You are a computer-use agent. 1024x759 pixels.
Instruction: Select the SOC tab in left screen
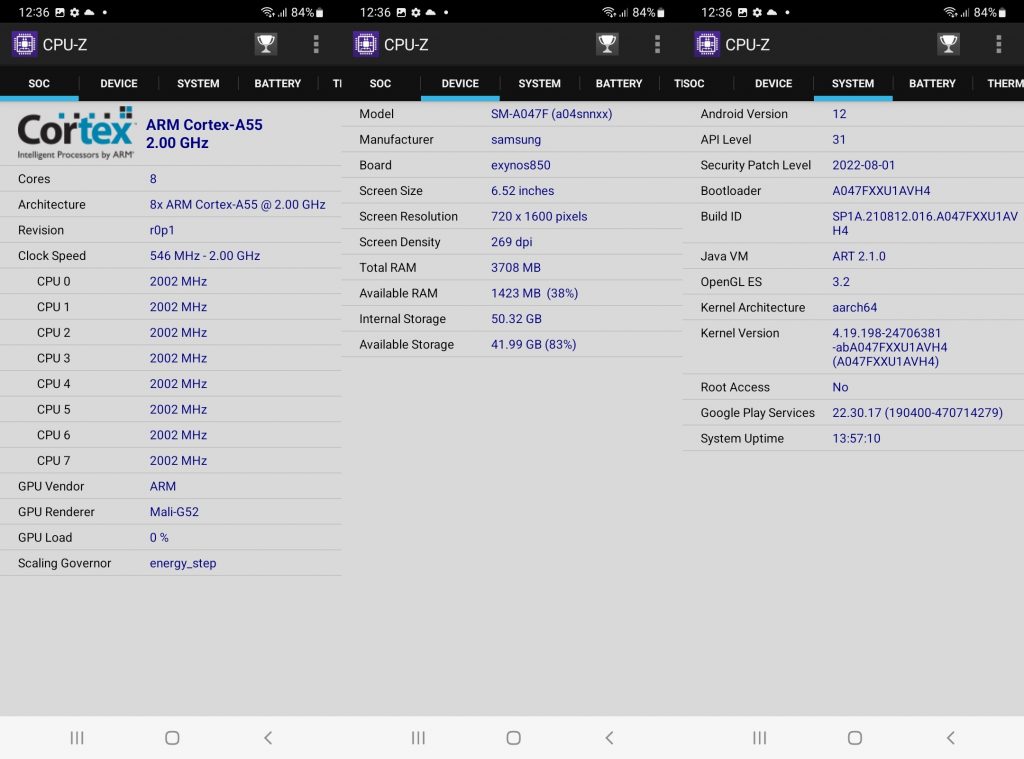[x=39, y=84]
